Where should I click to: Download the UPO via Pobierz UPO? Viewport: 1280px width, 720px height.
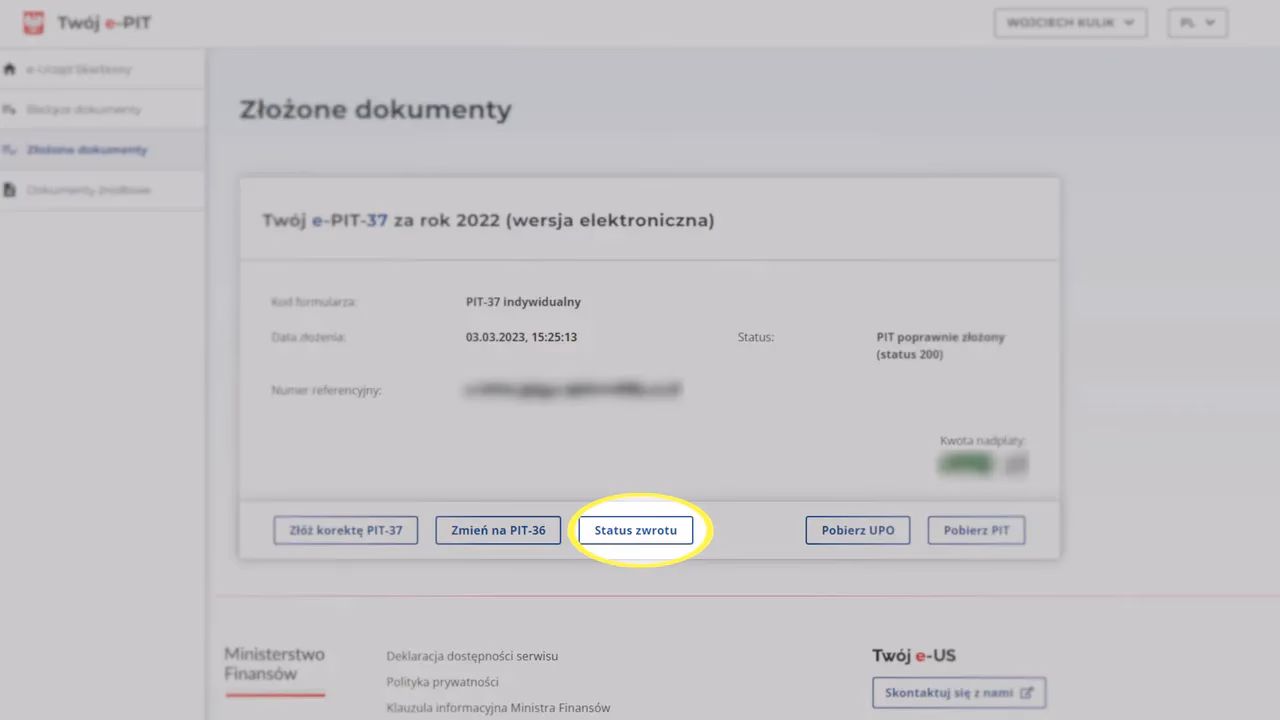857,530
